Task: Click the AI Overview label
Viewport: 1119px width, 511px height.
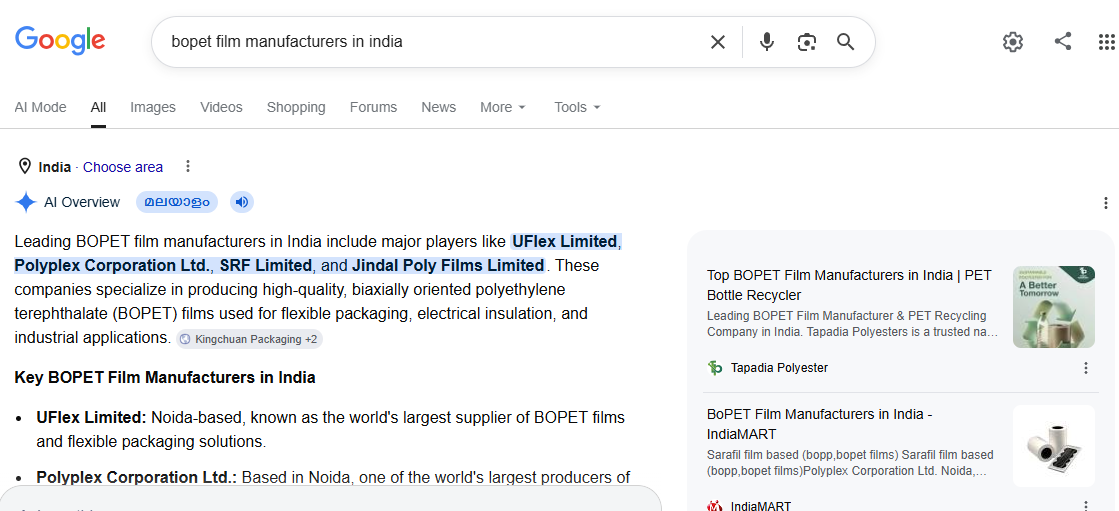Action: click(x=82, y=203)
